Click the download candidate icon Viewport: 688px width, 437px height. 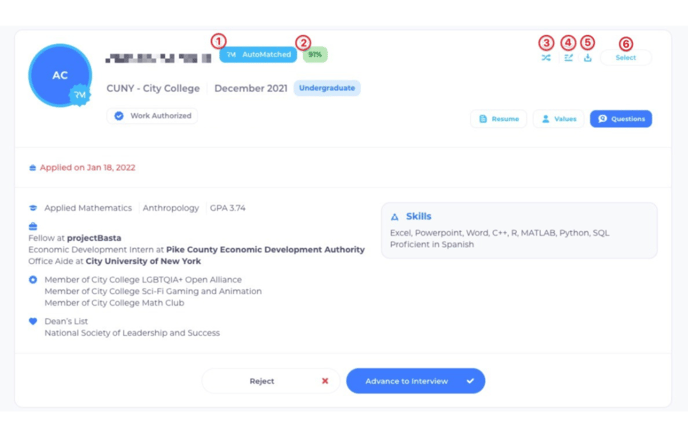coord(588,58)
